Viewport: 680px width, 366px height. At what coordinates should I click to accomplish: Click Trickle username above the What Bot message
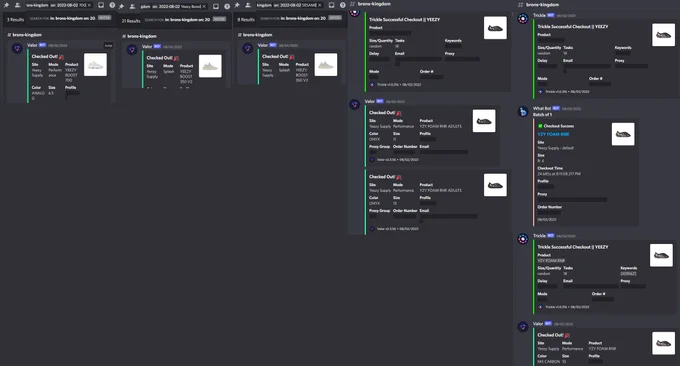point(539,15)
